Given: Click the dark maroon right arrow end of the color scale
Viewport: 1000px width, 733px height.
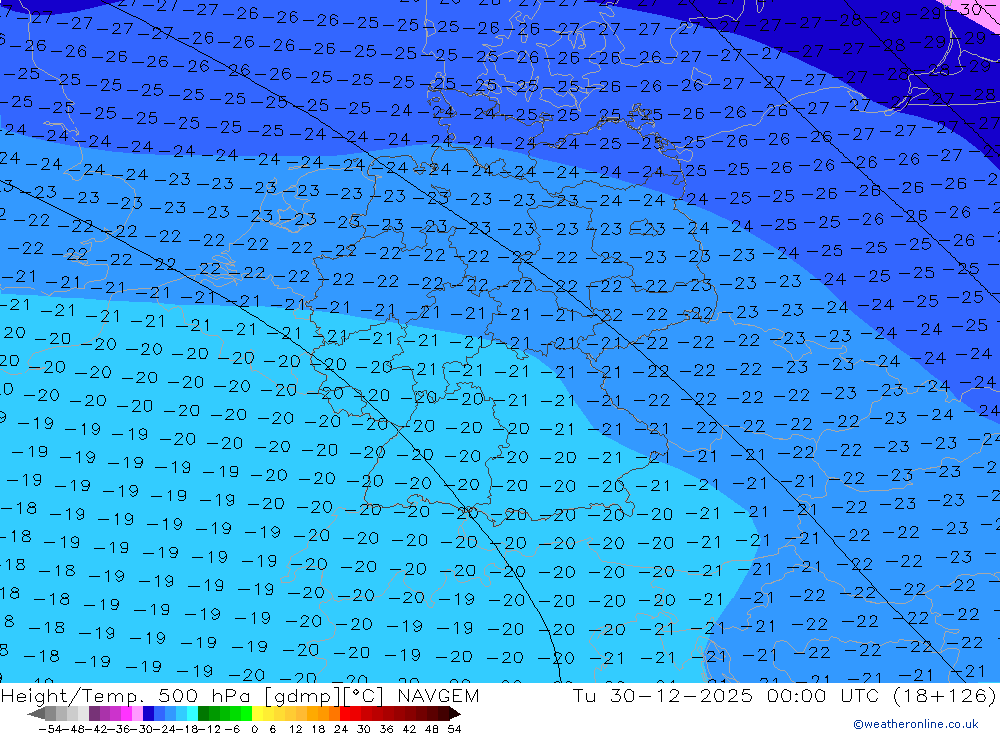Looking at the screenshot, I should (x=455, y=713).
